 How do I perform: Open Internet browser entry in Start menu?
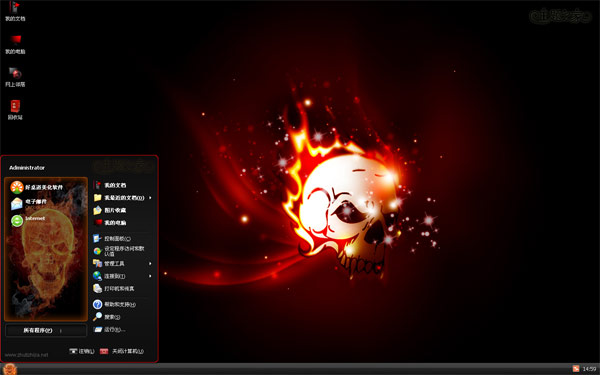28,220
